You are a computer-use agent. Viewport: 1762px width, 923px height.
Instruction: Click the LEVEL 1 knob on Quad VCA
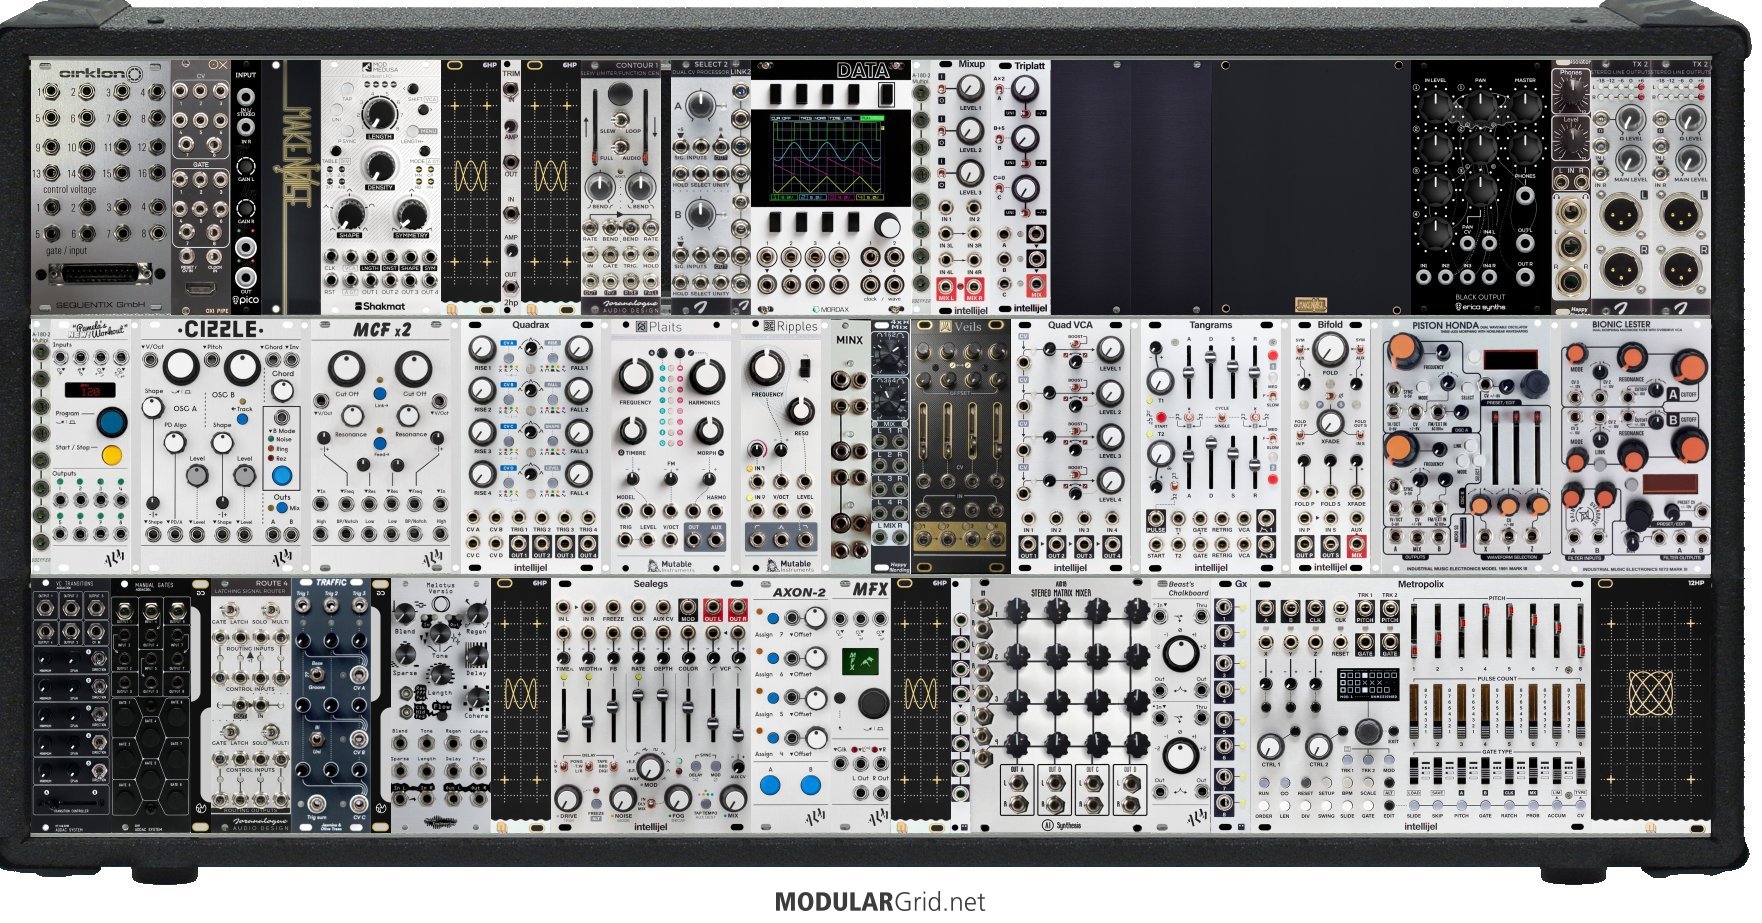click(1110, 349)
